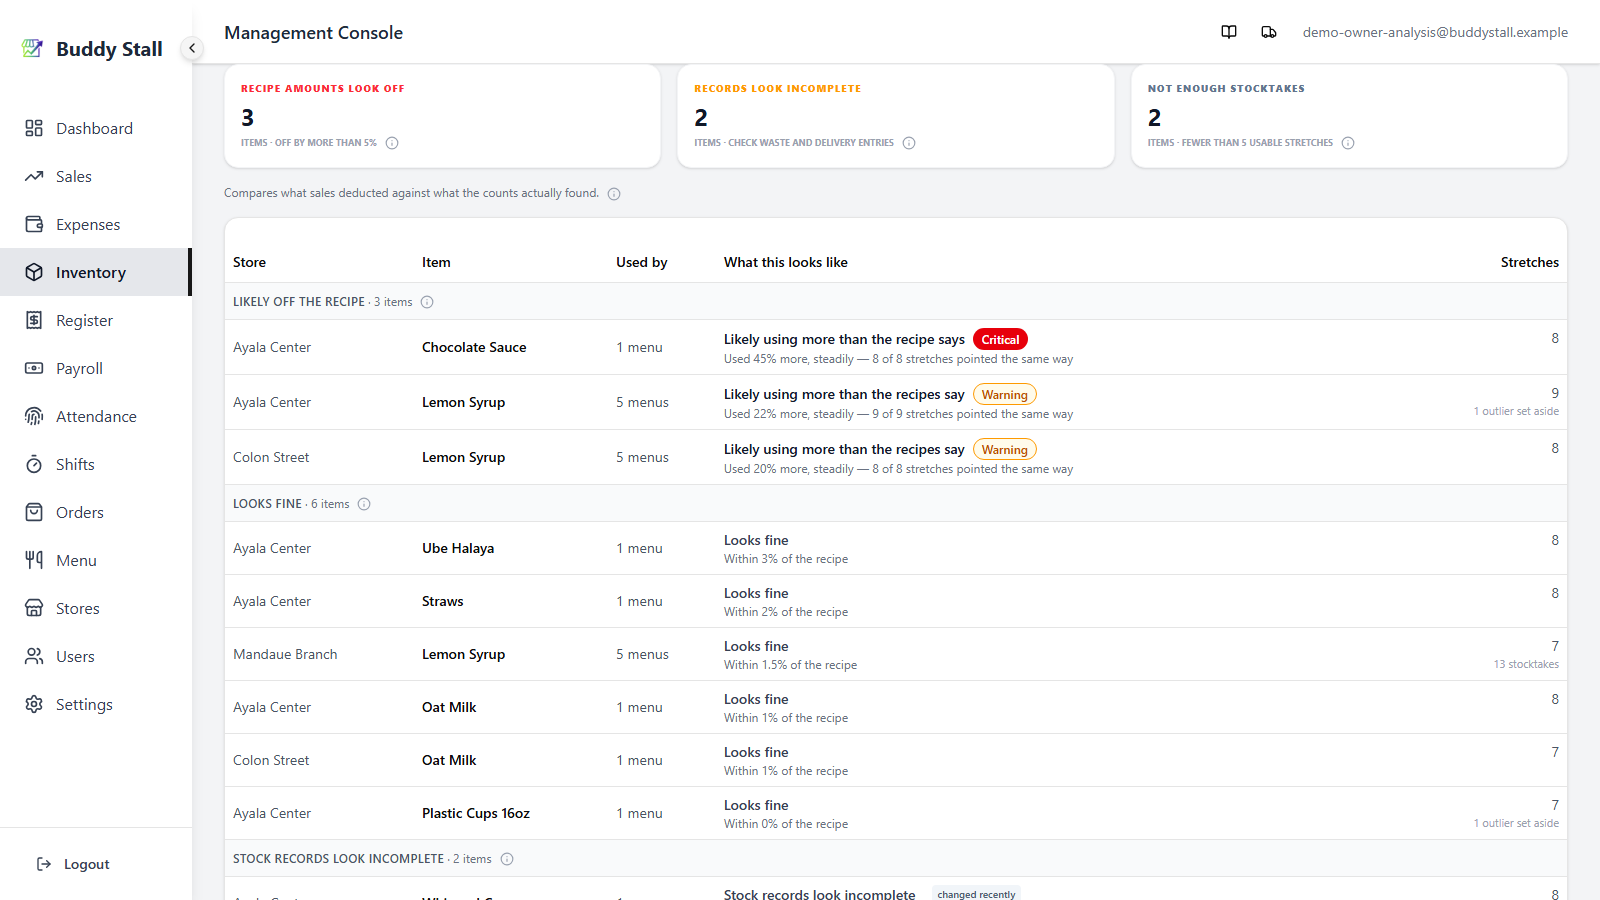Viewport: 1600px width, 900px height.
Task: Open the Records Look Incomplete summary card
Action: pos(896,116)
